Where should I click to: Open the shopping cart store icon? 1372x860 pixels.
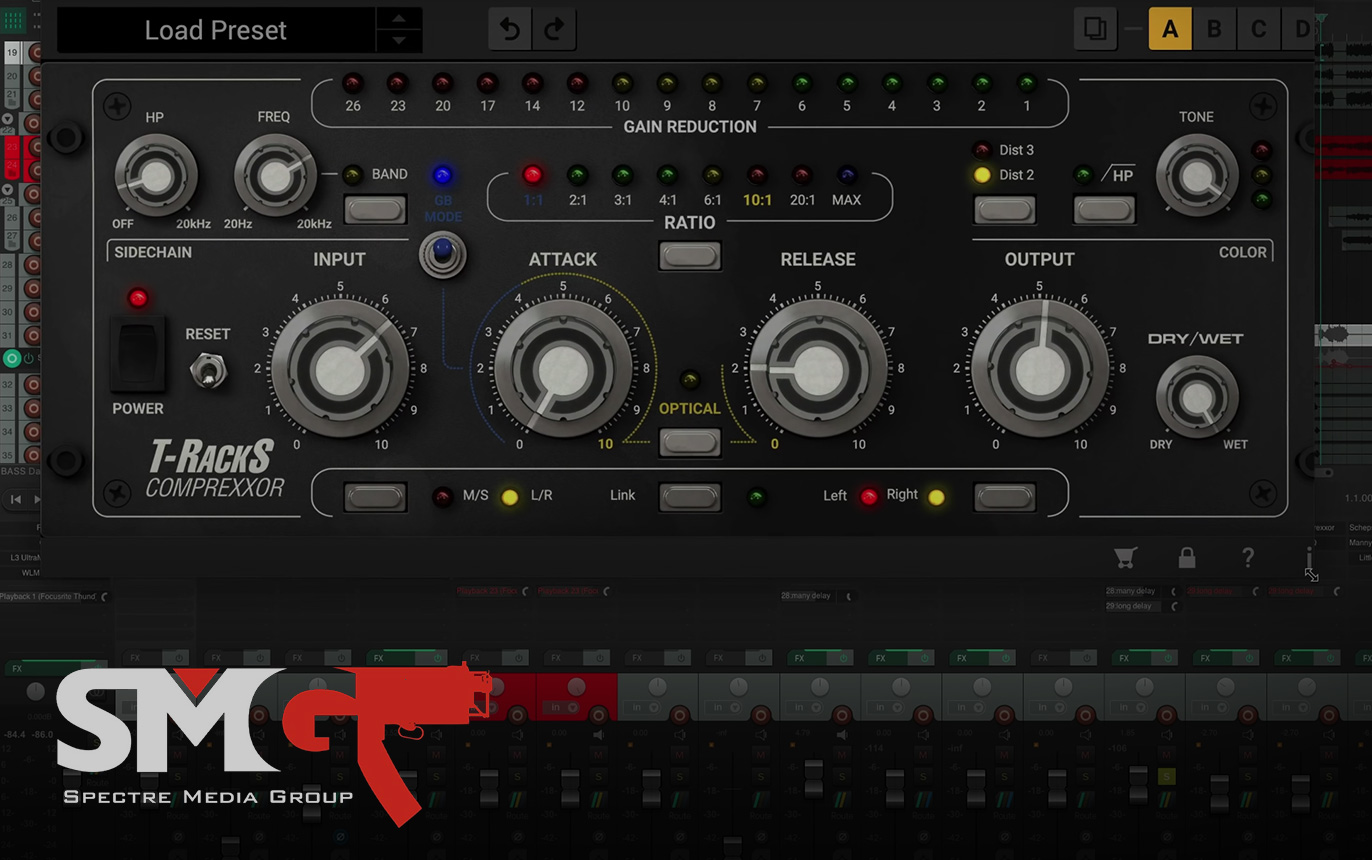pyautogui.click(x=1126, y=558)
